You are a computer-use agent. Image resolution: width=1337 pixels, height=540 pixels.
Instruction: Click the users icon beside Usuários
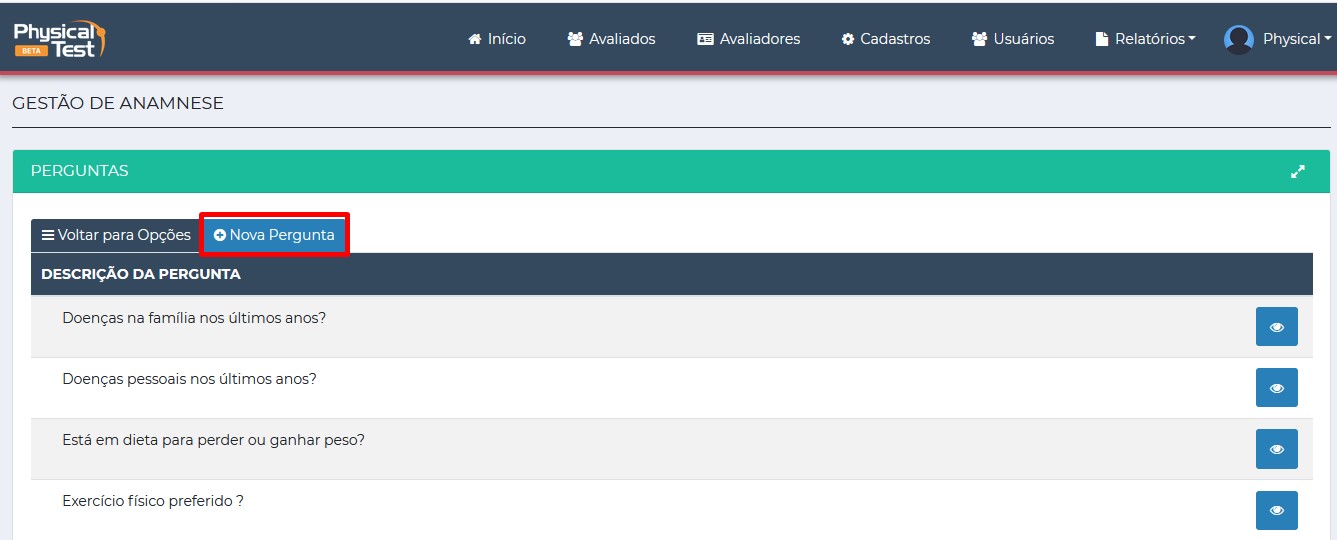coord(979,39)
